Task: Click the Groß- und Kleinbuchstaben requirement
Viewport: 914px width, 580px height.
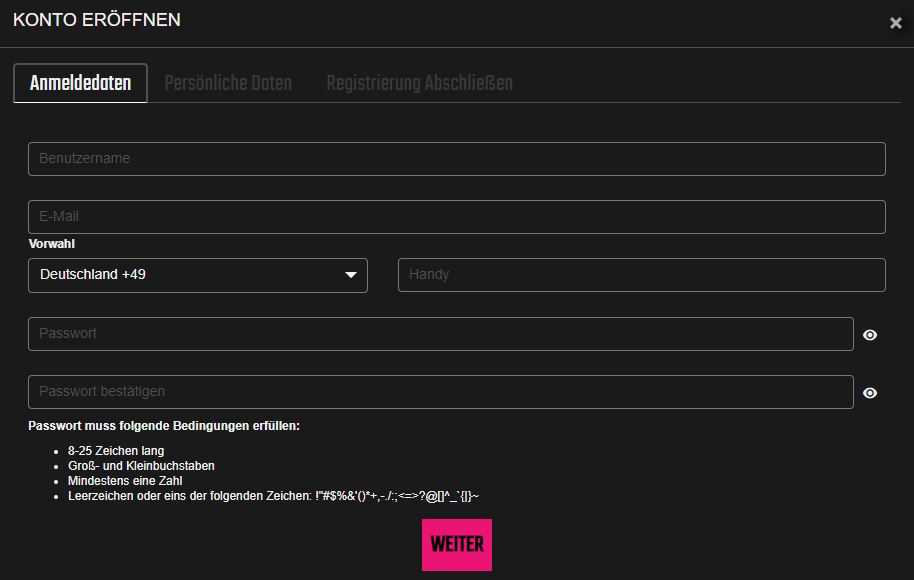Action: (x=141, y=466)
